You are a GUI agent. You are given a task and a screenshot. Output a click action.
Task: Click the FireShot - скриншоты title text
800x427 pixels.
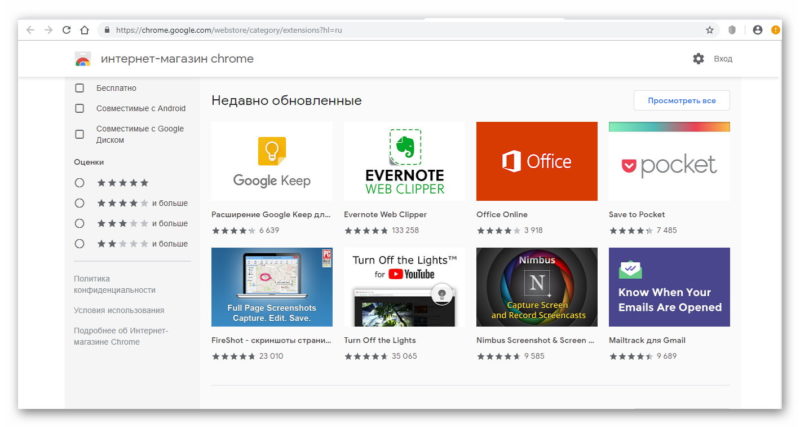coord(271,340)
